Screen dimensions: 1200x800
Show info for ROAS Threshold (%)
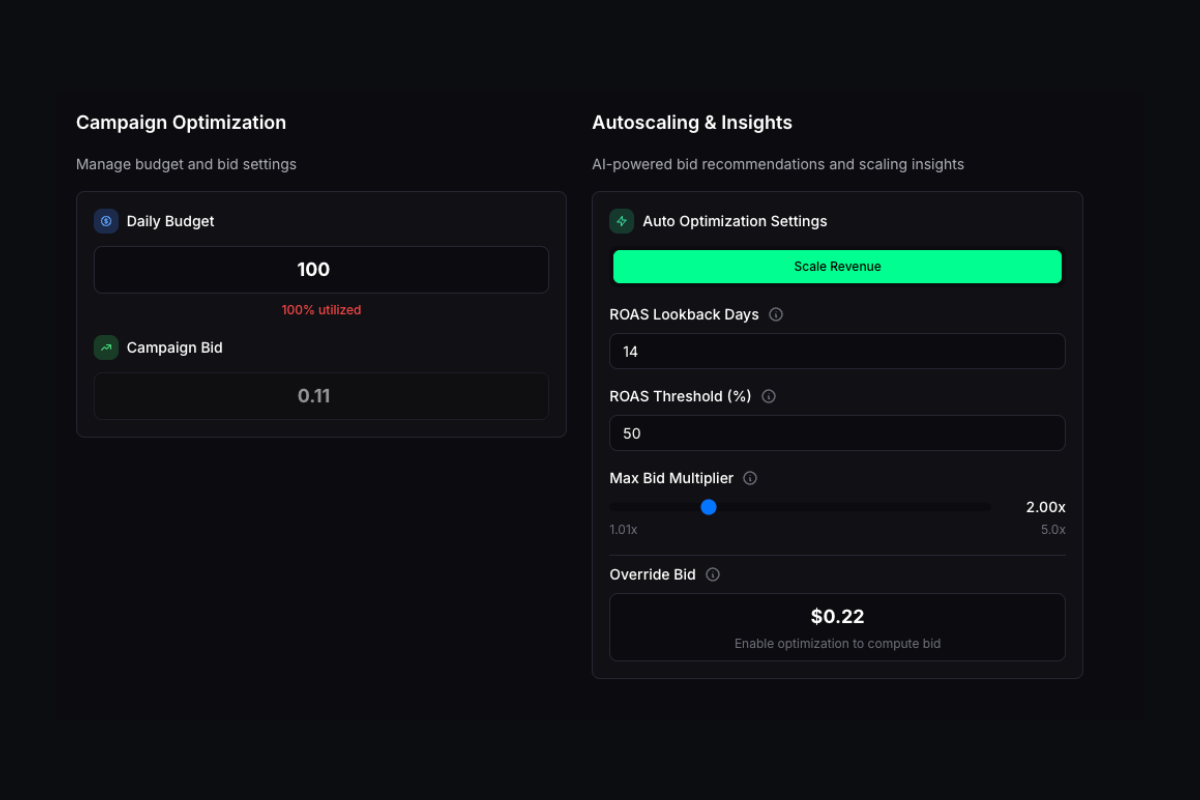pos(769,396)
